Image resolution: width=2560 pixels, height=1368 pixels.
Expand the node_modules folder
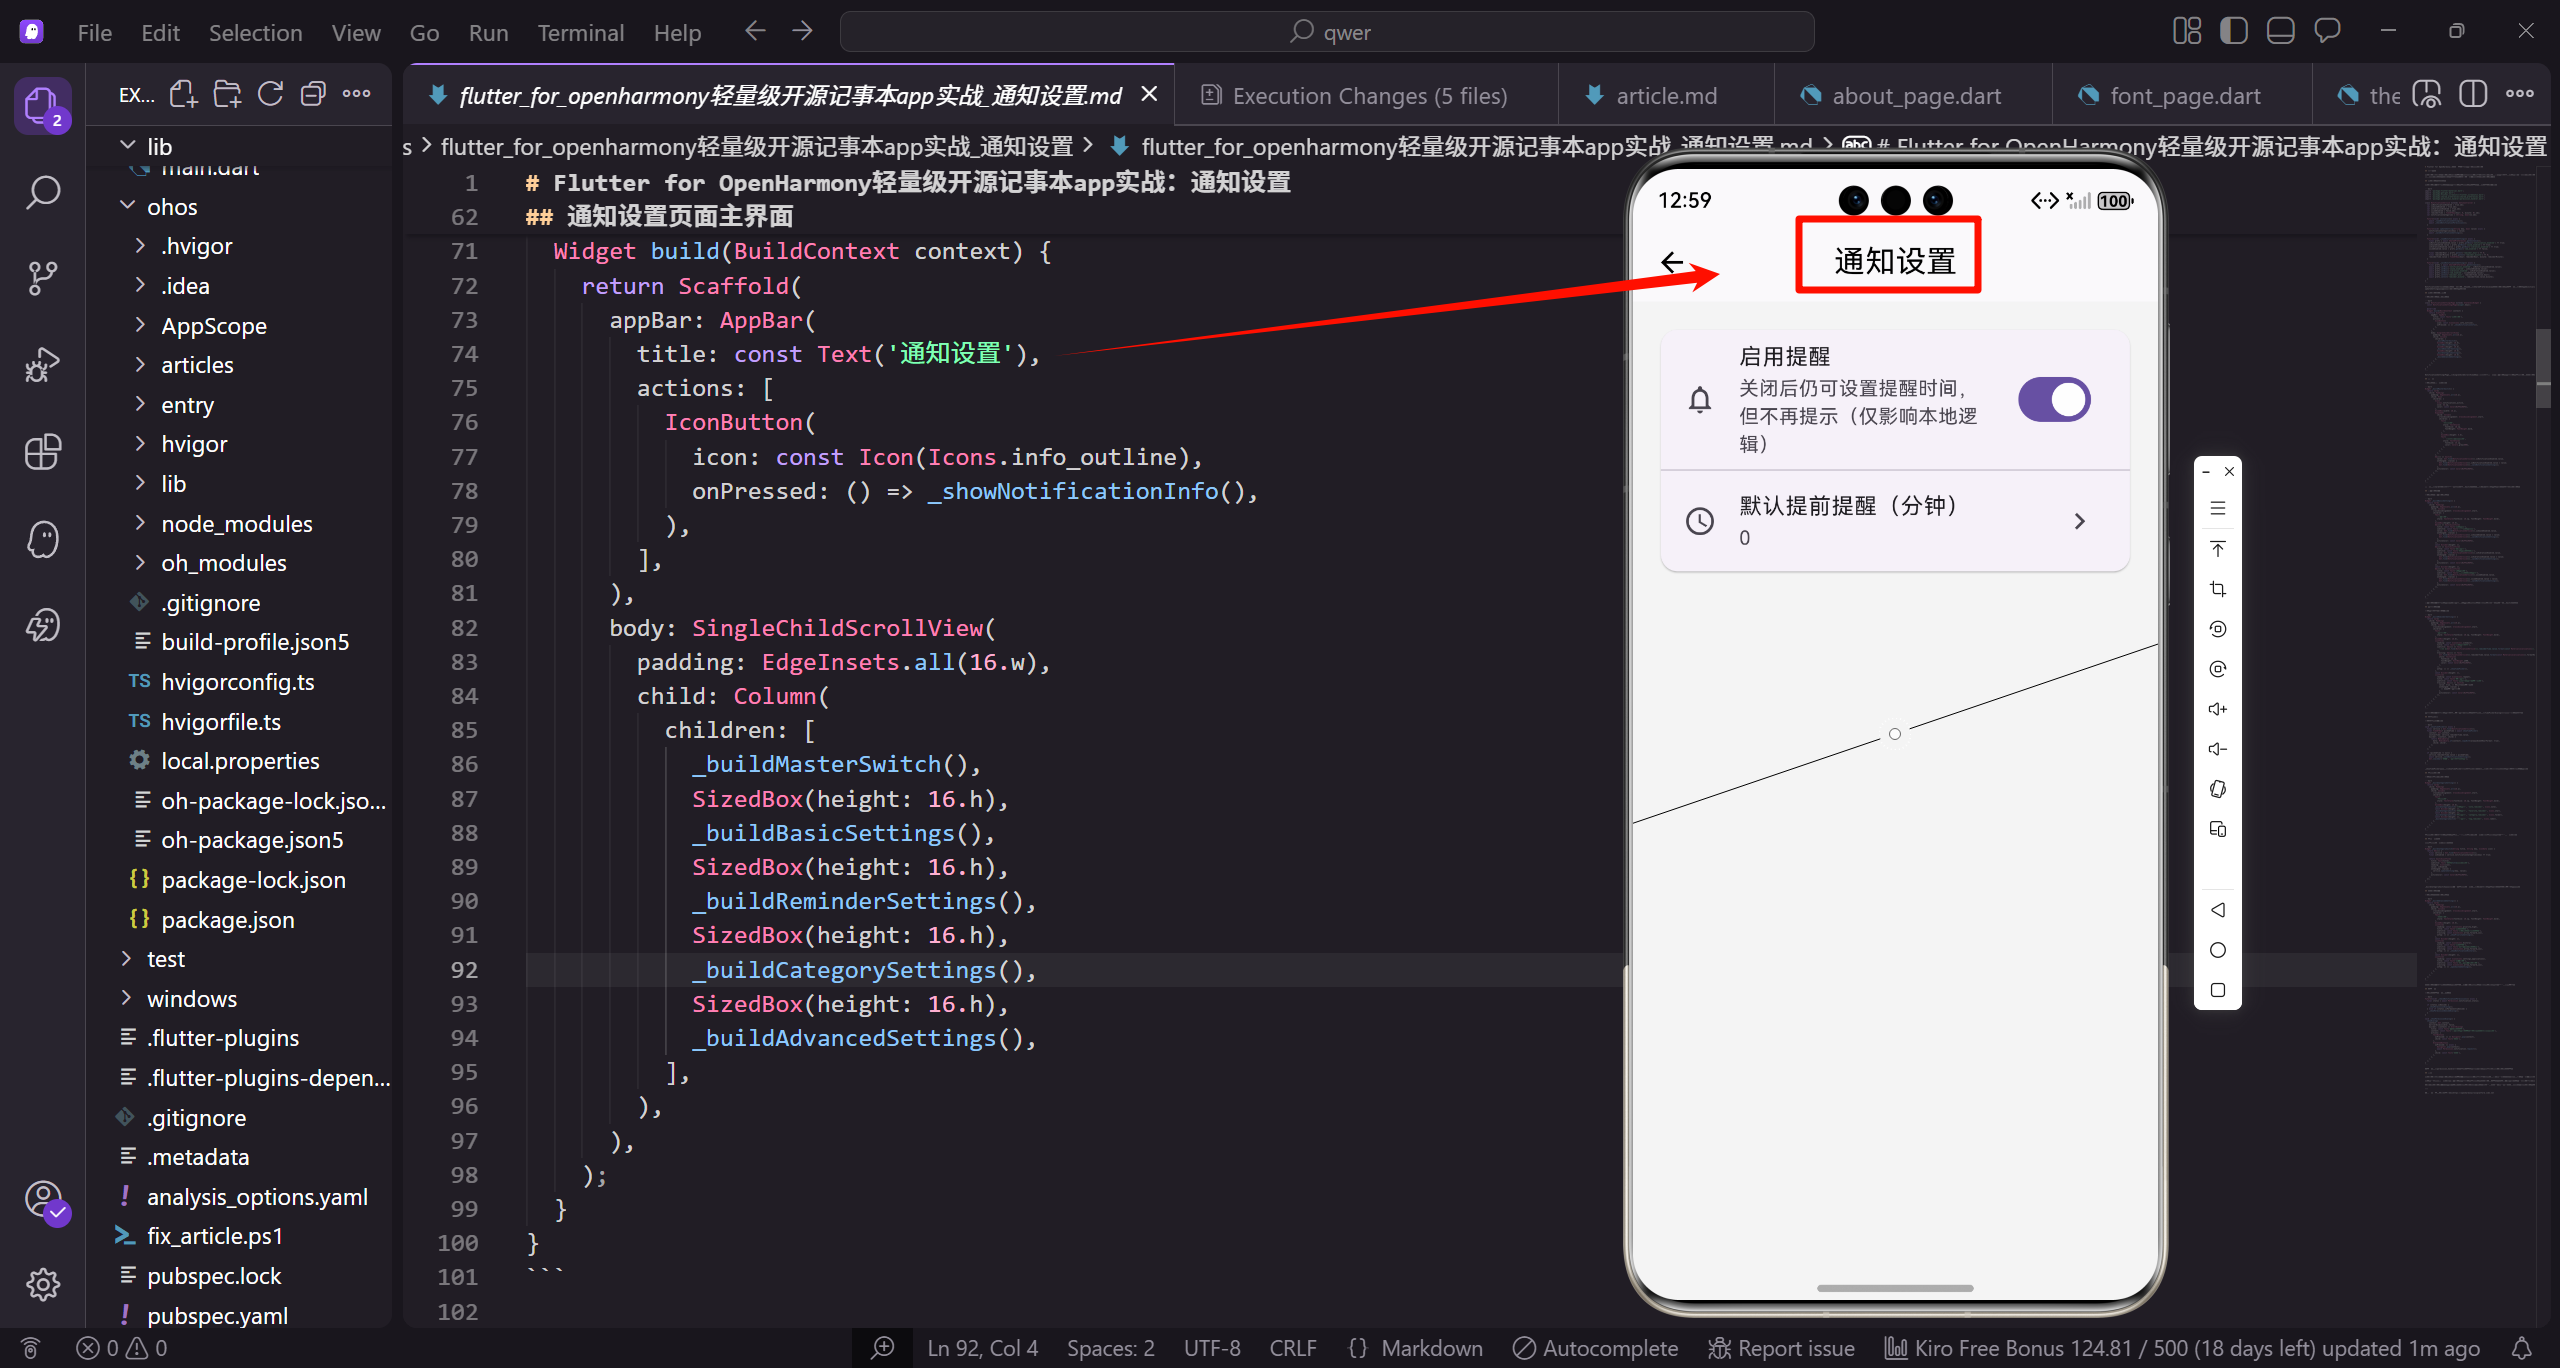141,523
